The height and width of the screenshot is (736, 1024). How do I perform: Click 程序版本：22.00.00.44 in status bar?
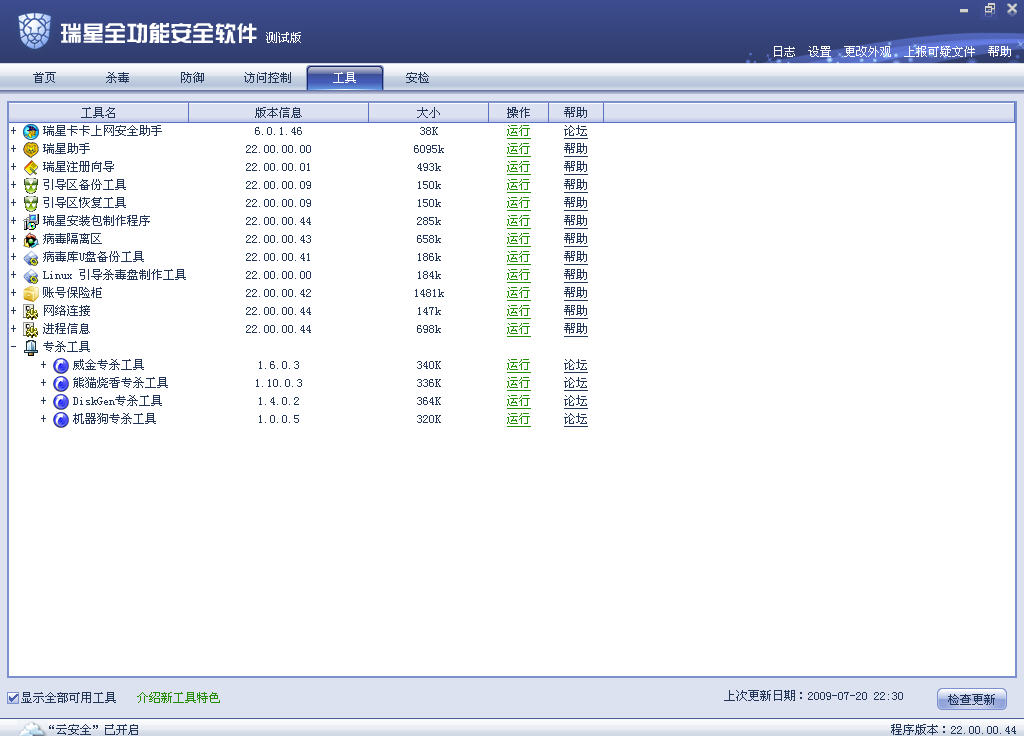pyautogui.click(x=953, y=729)
